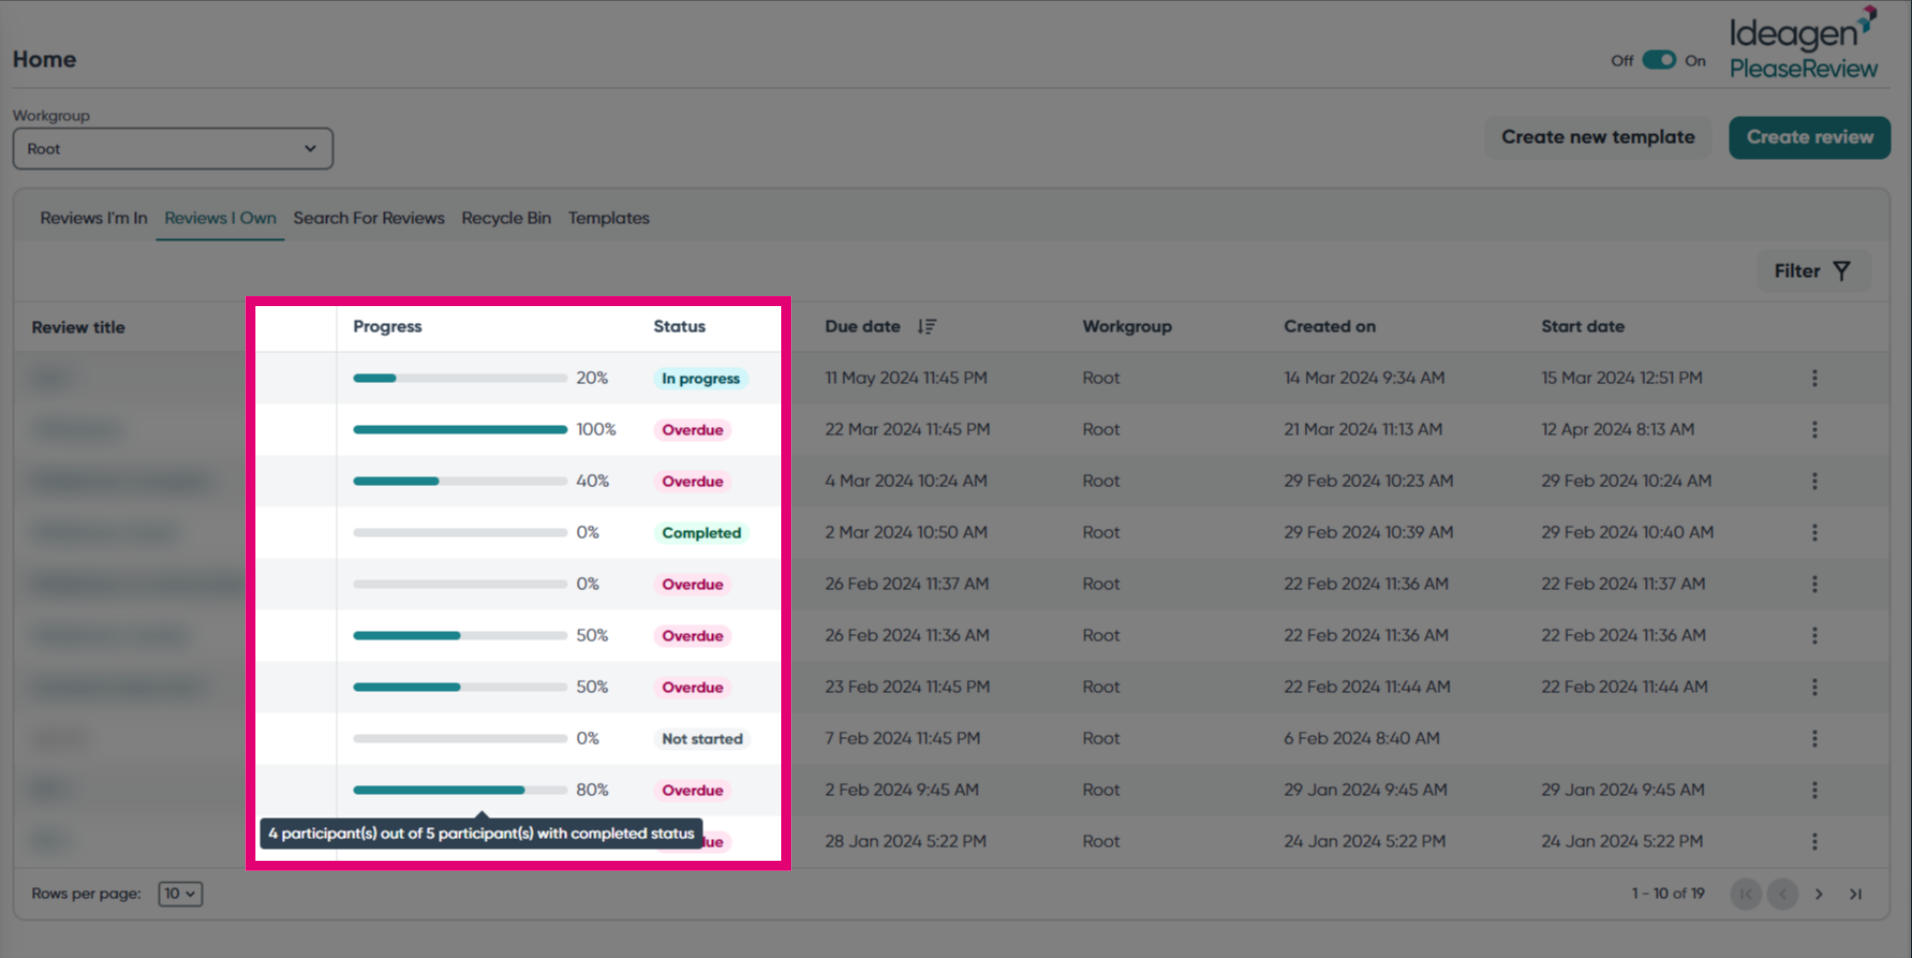
Task: Click the Home page heading
Action: 44,60
